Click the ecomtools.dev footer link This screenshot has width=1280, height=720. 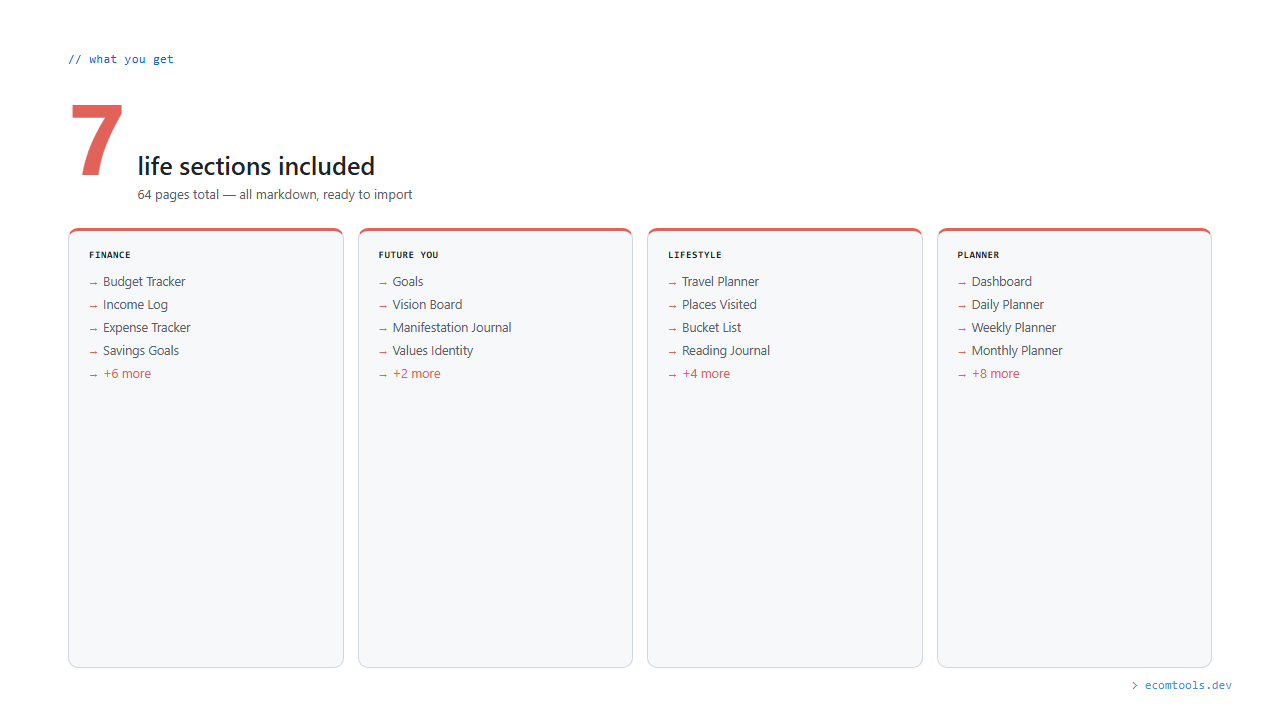[x=1188, y=686]
